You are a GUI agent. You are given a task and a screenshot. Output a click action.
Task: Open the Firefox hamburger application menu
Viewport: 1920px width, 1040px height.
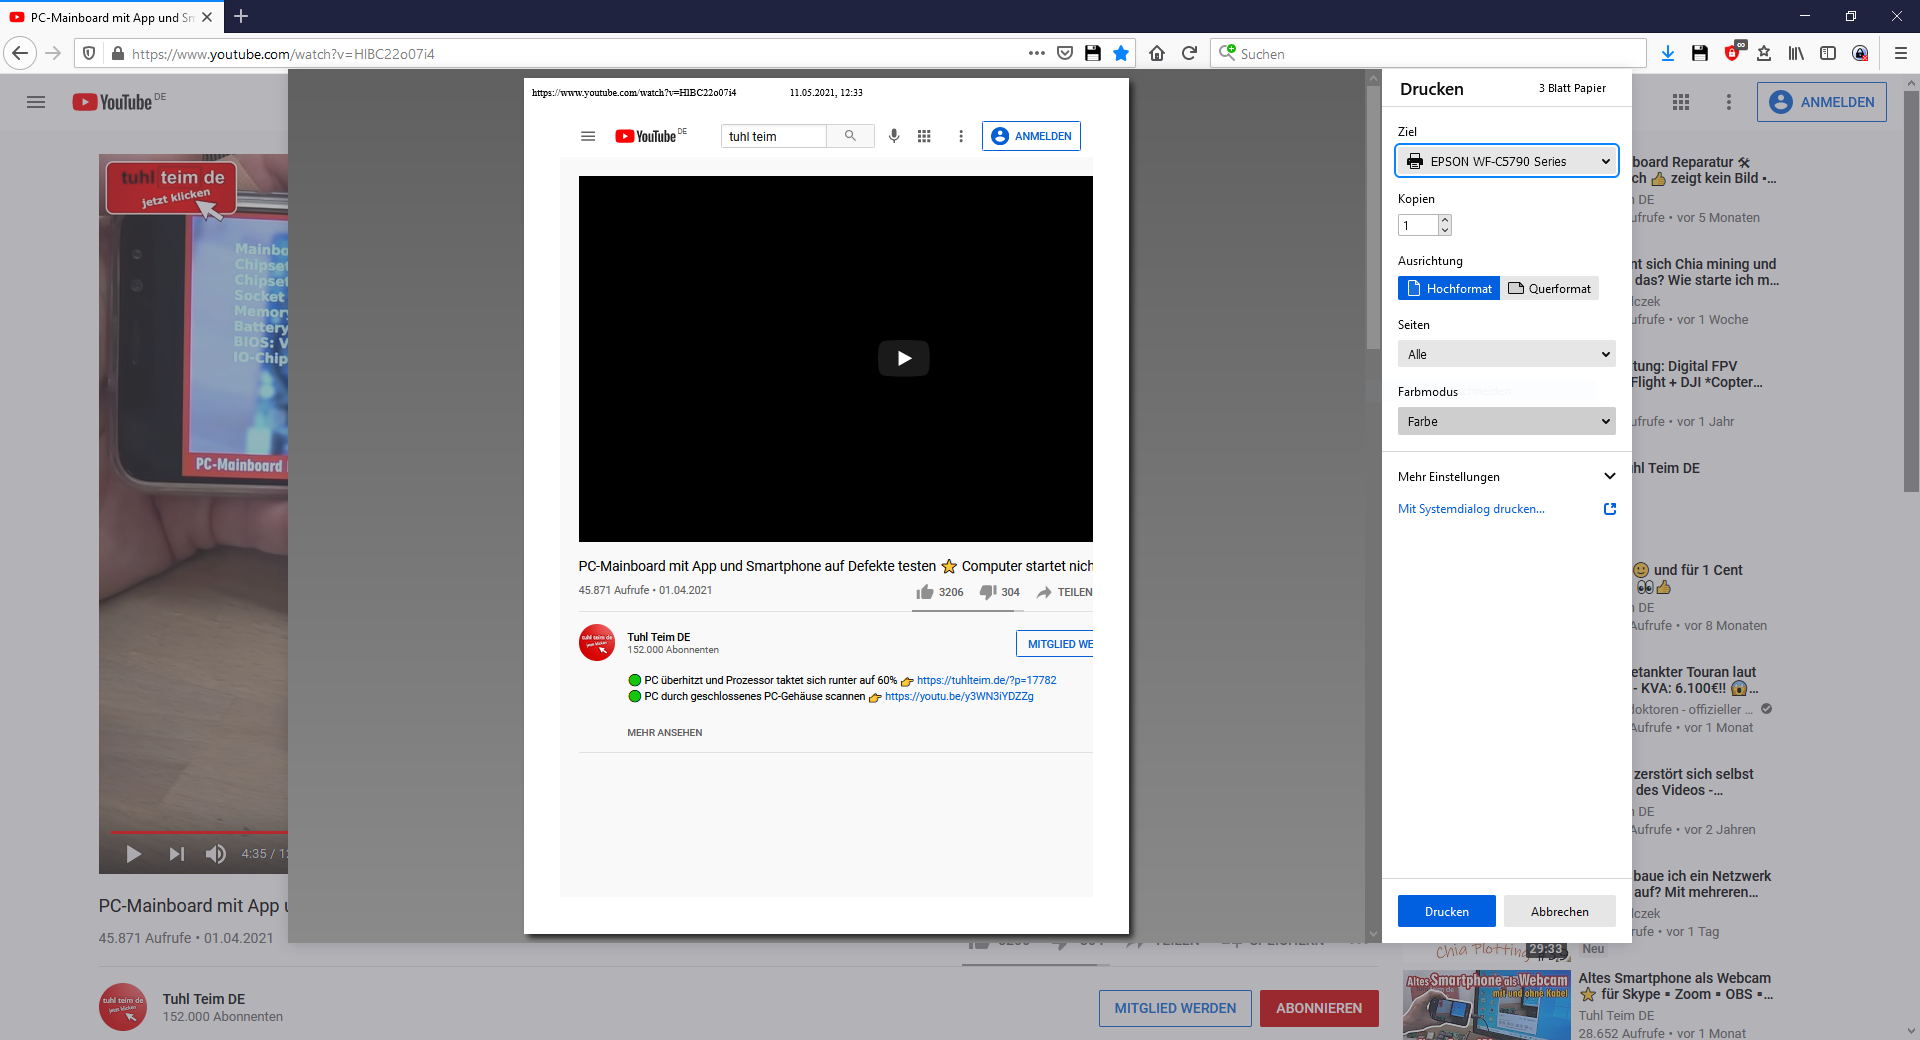tap(1901, 54)
